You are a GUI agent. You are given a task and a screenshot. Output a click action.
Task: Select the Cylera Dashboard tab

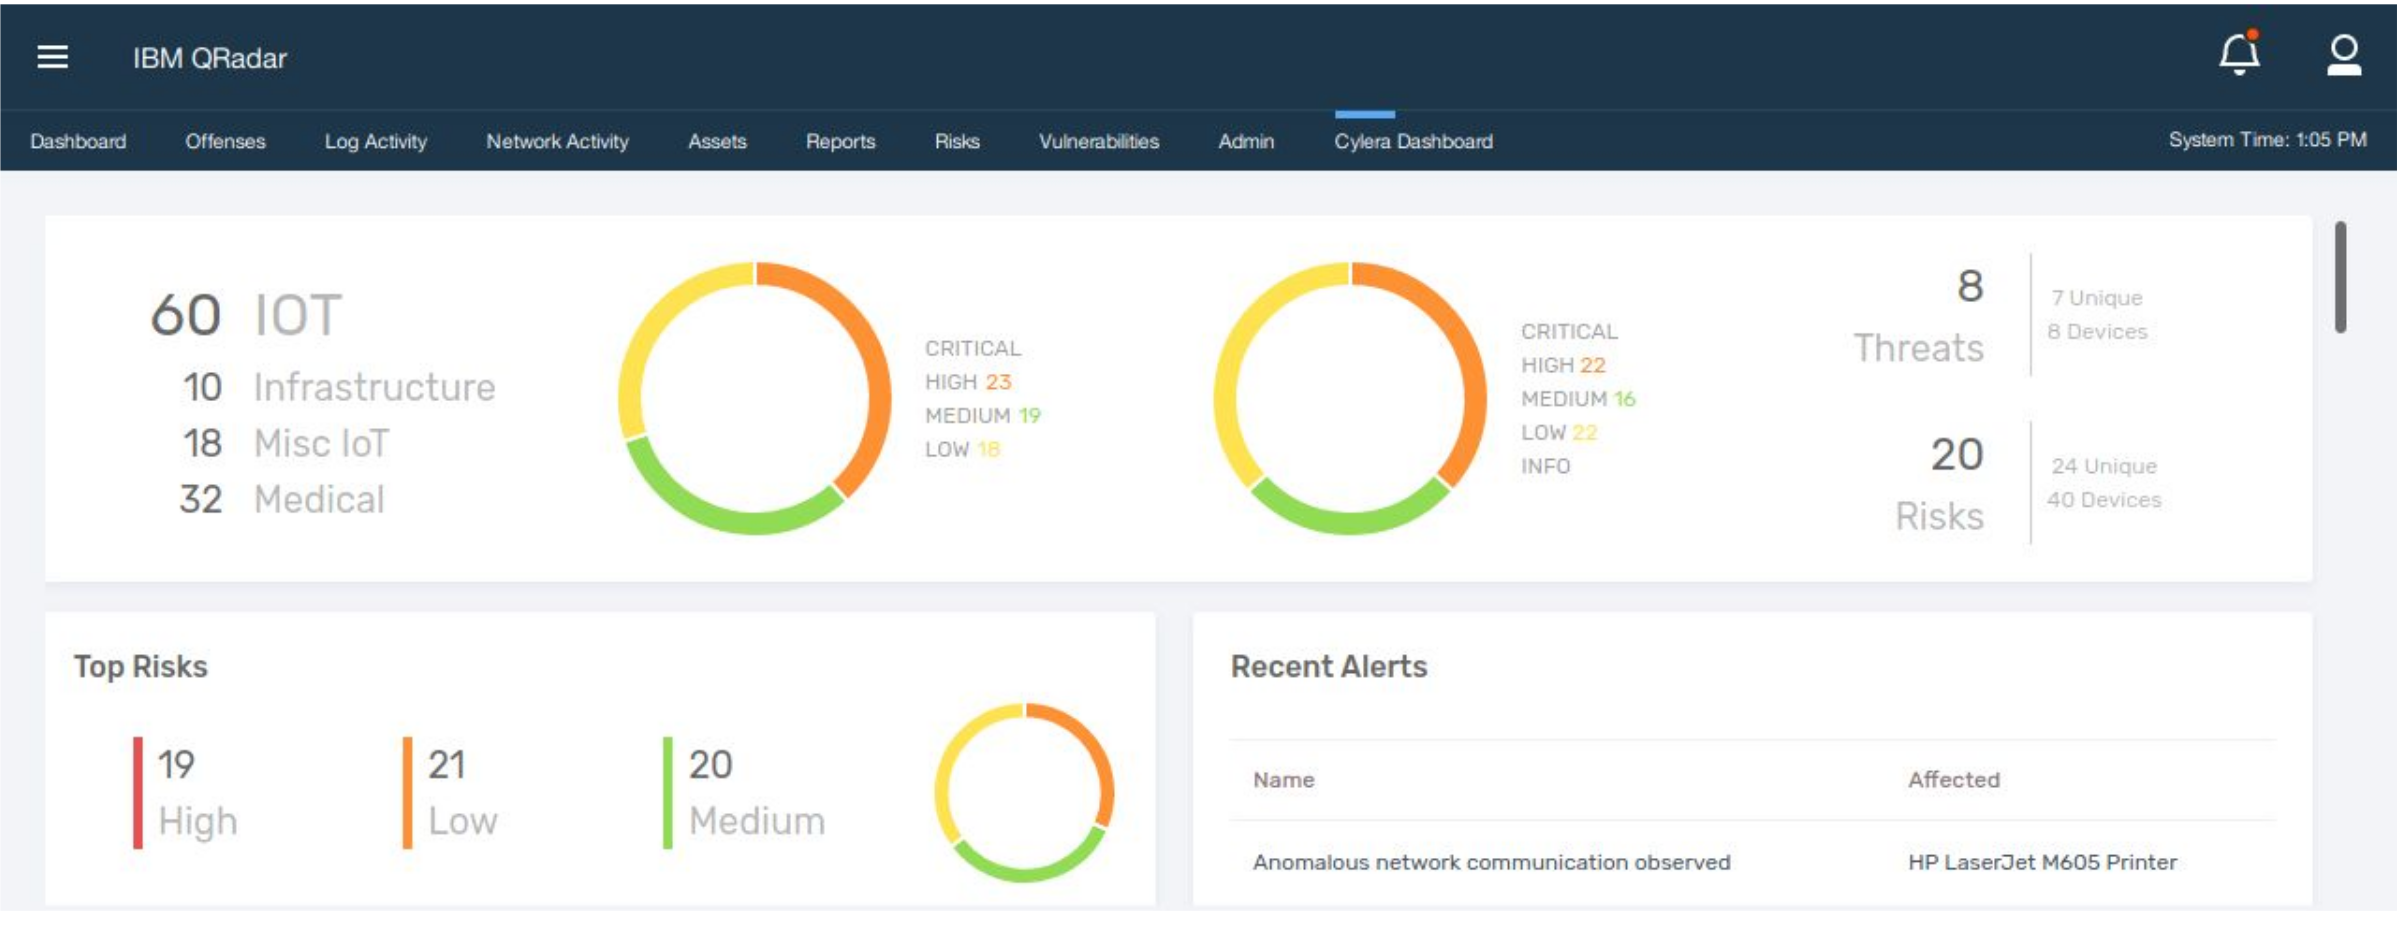[x=1413, y=141]
